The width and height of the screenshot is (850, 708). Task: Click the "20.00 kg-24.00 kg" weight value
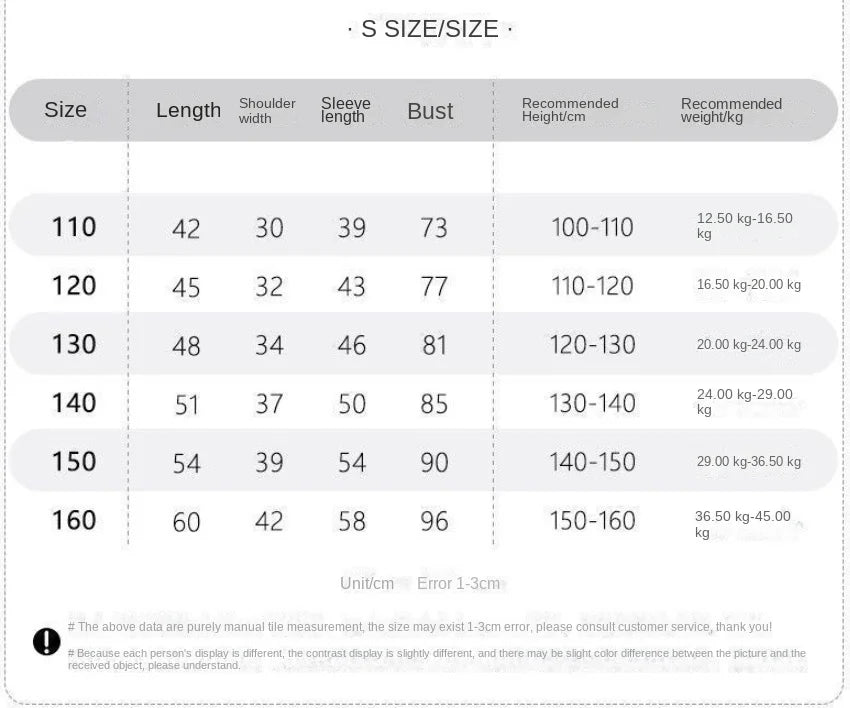point(748,345)
